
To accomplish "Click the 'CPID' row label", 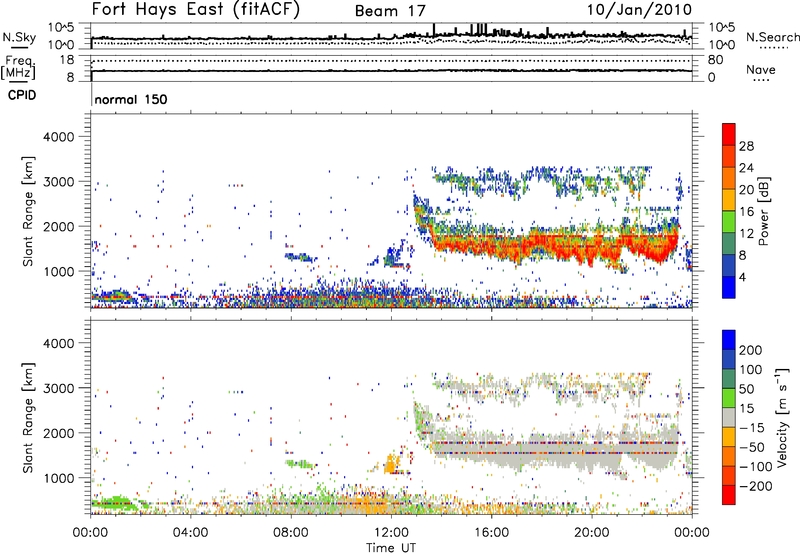I will point(22,95).
